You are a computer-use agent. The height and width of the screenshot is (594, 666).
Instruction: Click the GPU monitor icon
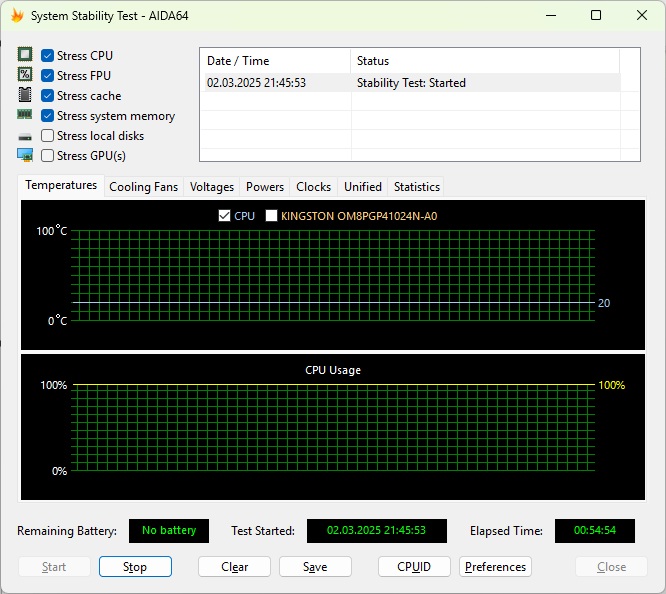(x=25, y=156)
